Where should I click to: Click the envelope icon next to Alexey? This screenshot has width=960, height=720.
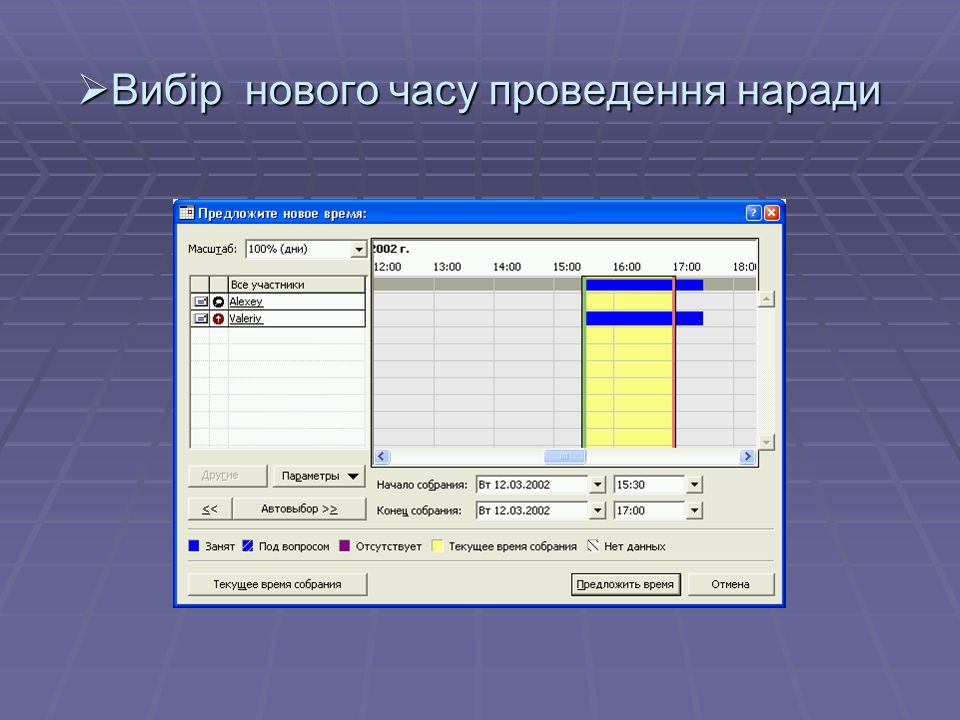coord(200,301)
